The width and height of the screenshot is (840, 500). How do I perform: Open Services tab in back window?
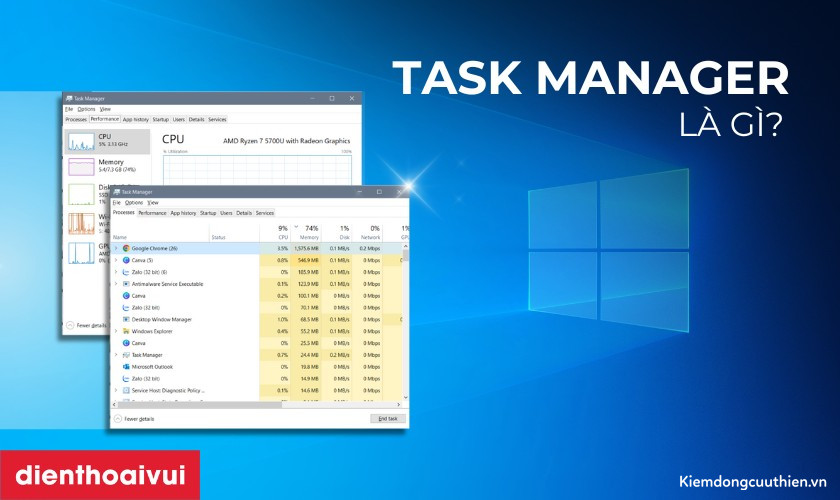(217, 120)
